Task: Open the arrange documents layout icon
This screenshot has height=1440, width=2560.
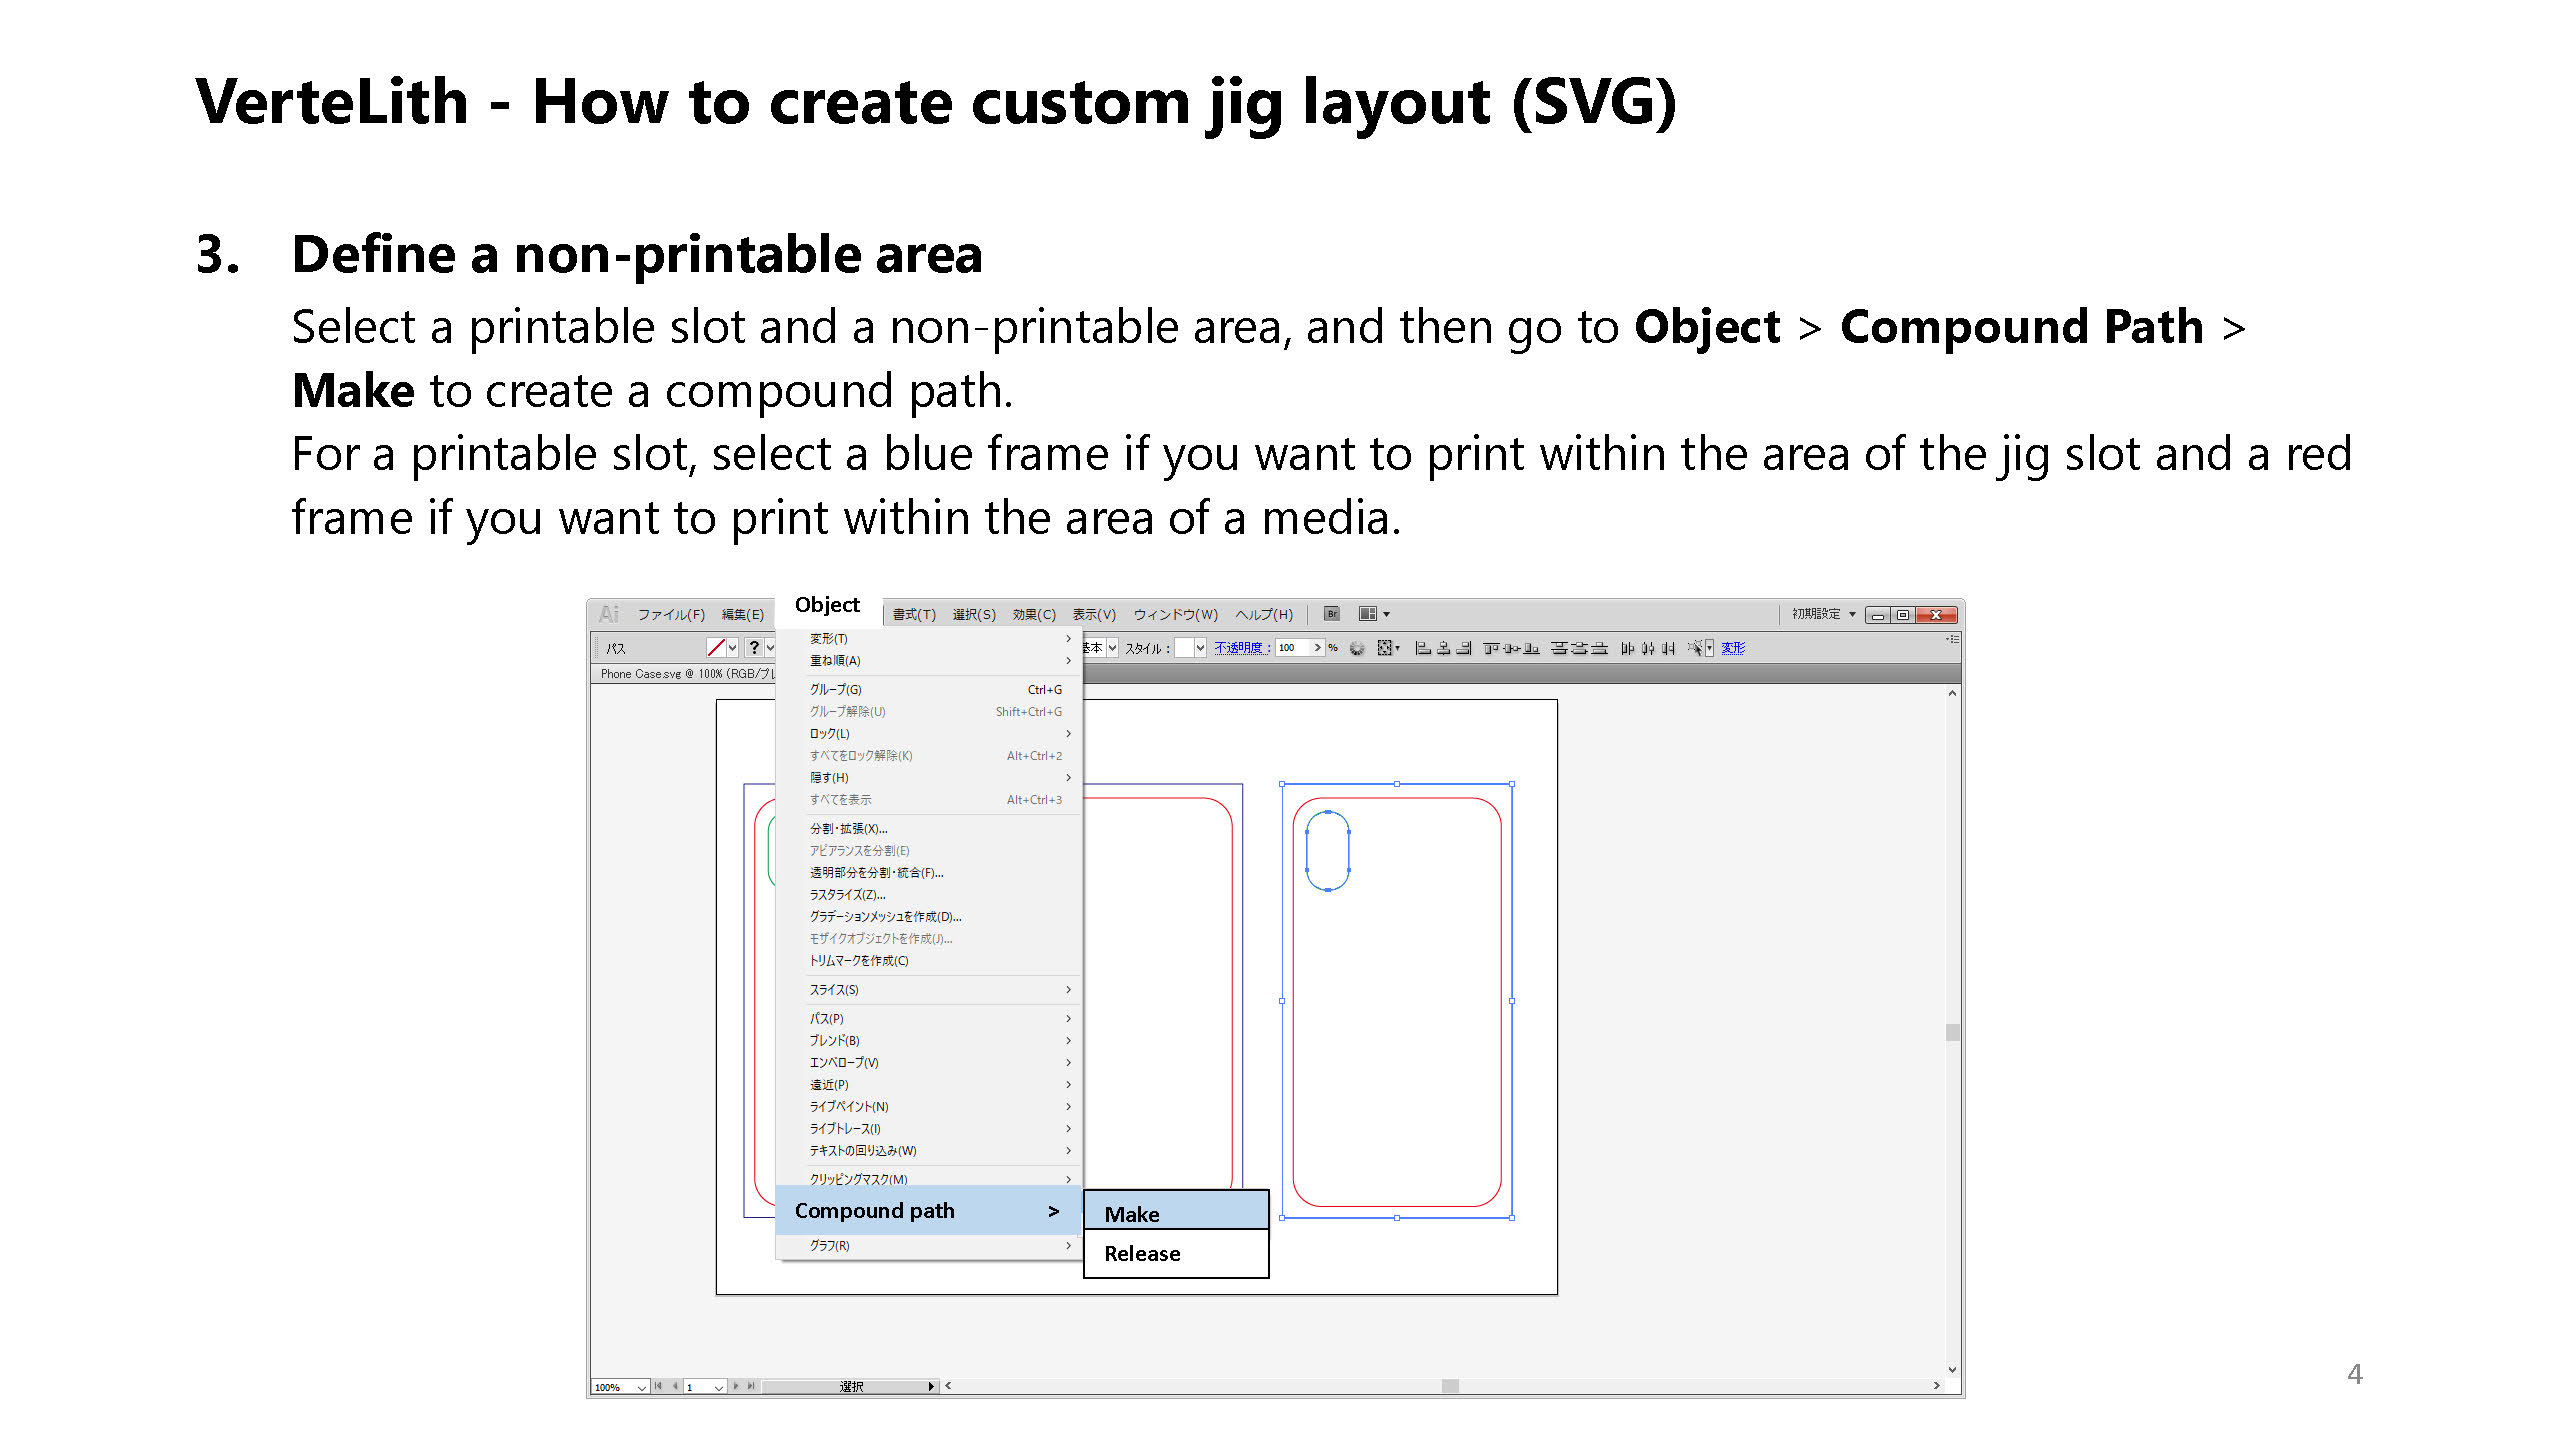Action: [1367, 614]
